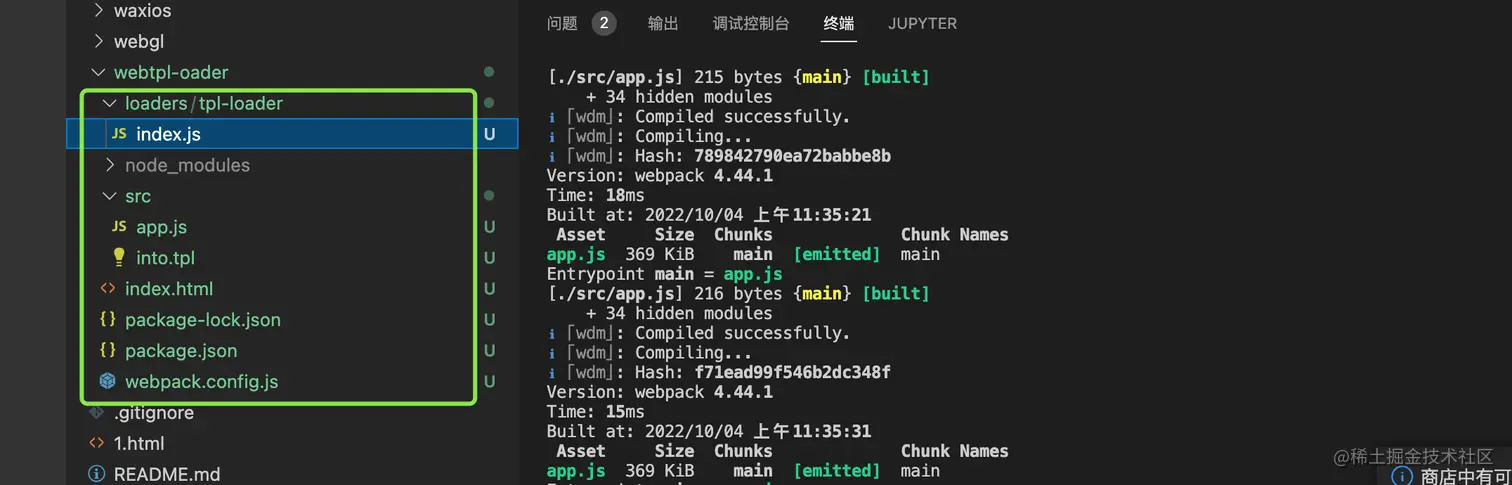
Task: Click the info icon of README.md
Action: coord(96,474)
